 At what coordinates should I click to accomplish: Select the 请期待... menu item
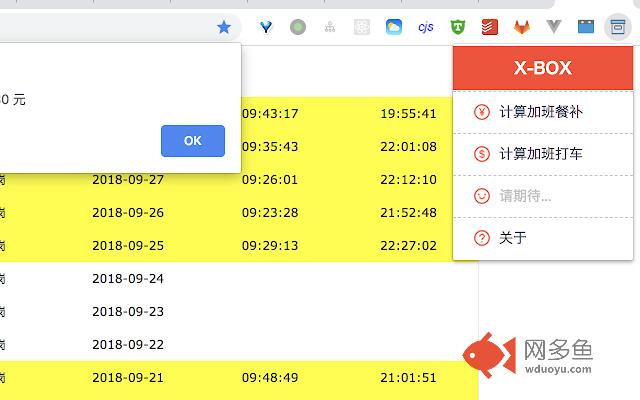pyautogui.click(x=543, y=196)
